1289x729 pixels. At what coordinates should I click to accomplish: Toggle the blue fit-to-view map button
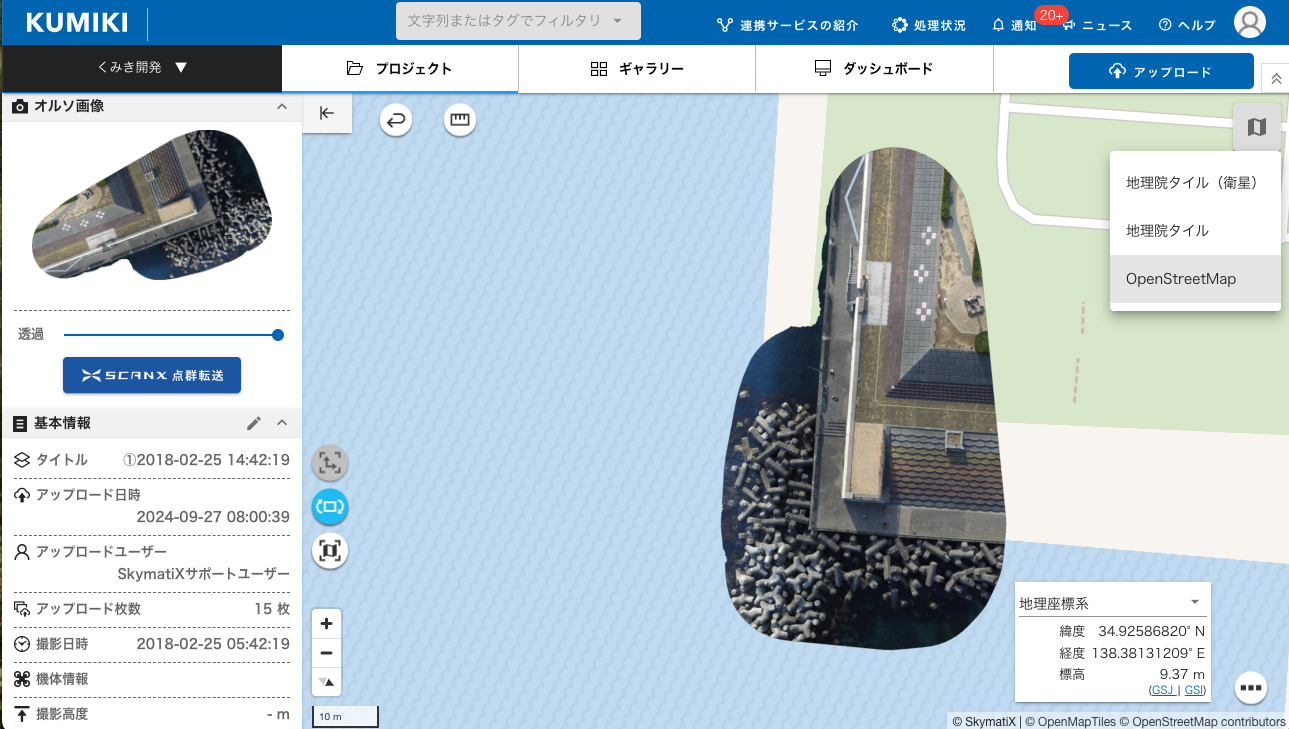click(x=330, y=507)
